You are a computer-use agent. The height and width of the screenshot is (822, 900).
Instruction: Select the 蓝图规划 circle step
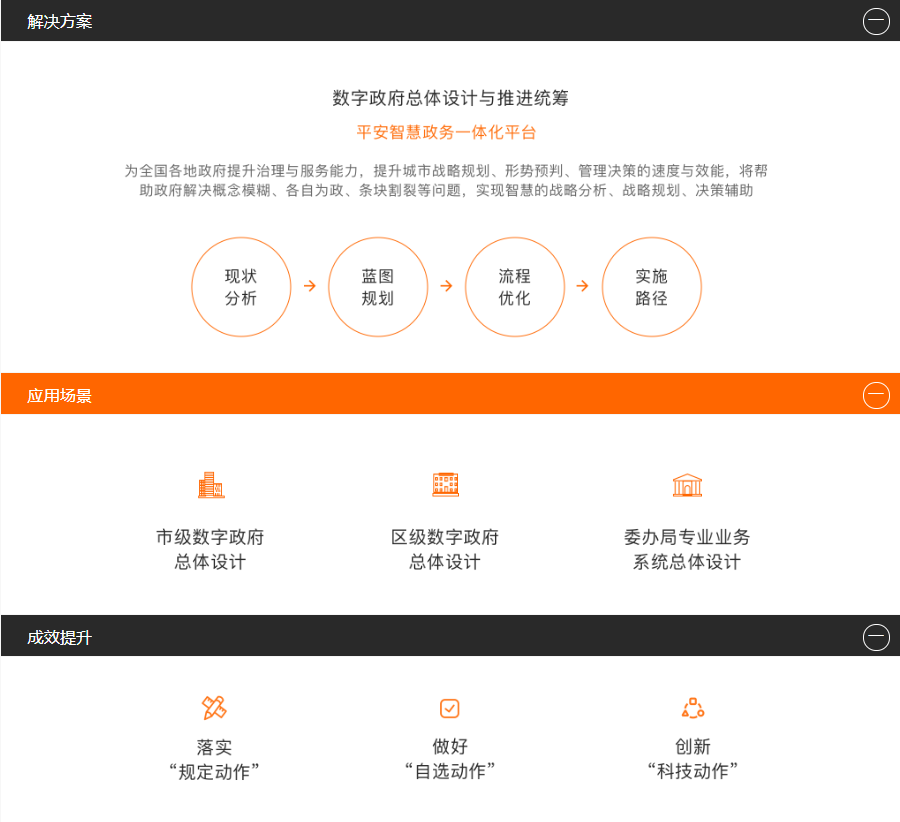point(378,286)
